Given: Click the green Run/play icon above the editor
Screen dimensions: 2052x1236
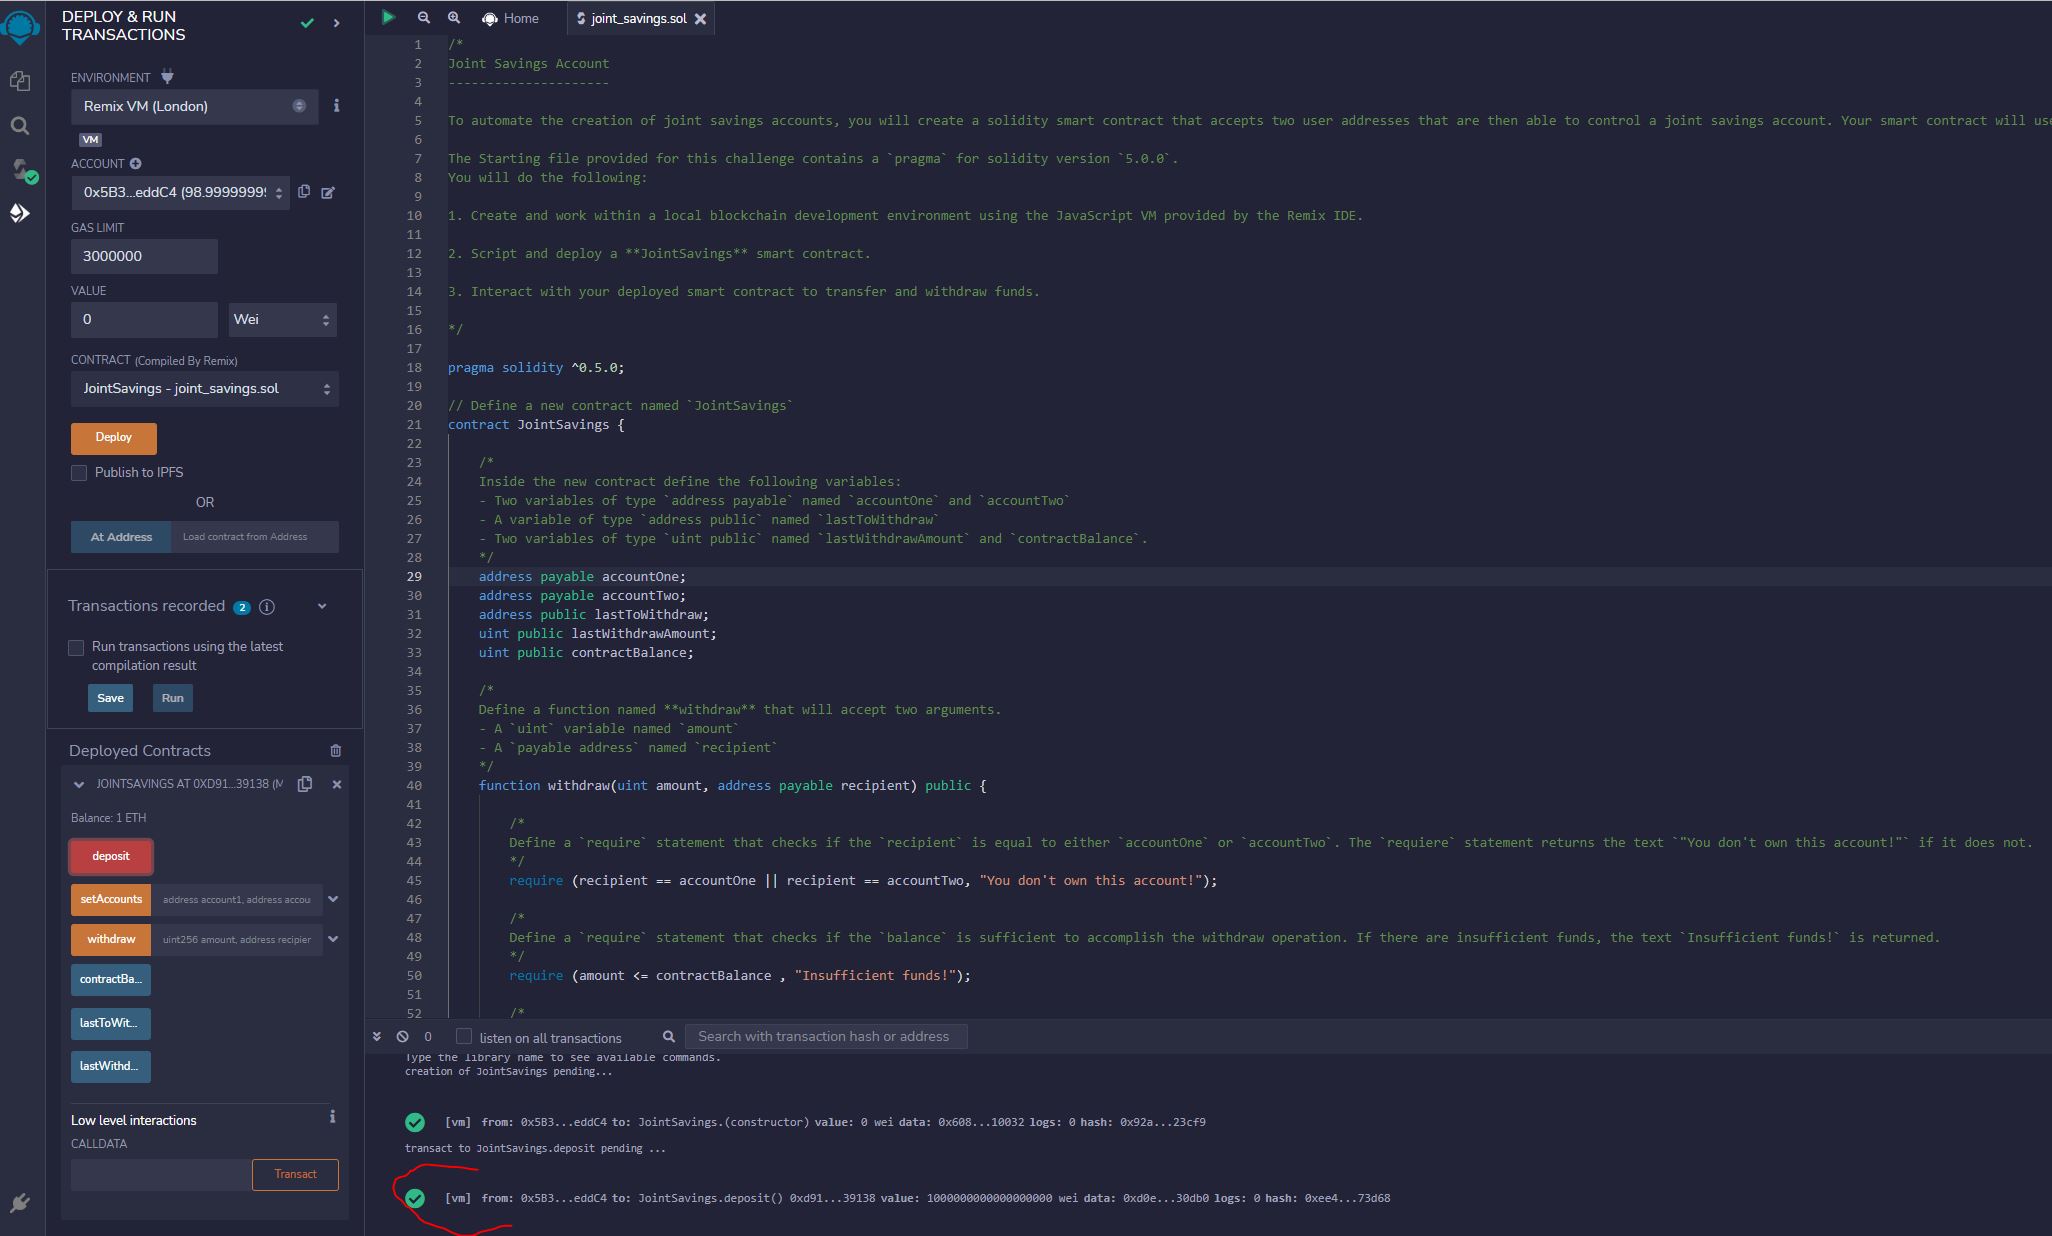Looking at the screenshot, I should click(389, 18).
